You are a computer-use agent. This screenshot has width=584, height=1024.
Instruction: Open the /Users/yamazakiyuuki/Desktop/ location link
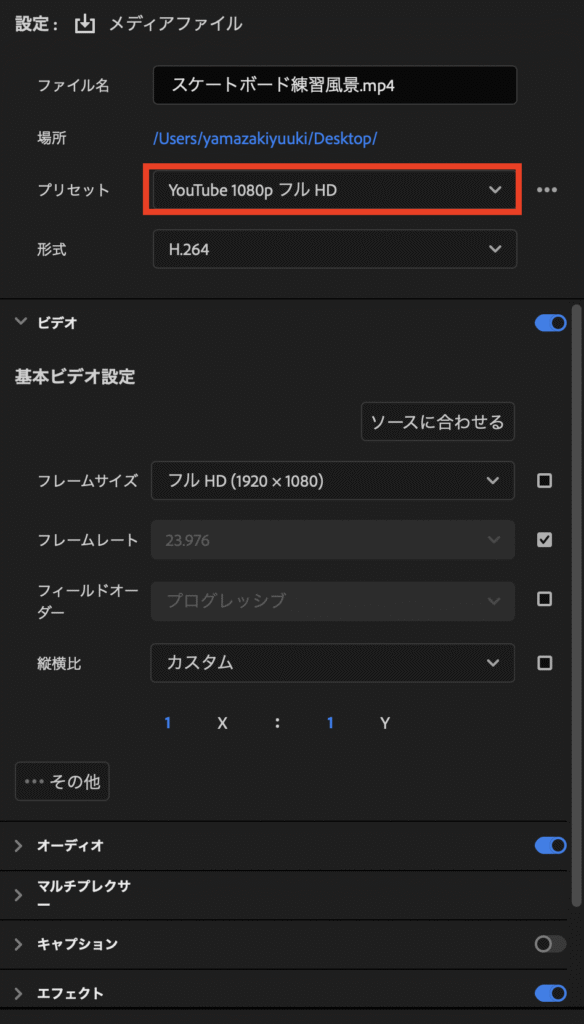pyautogui.click(x=265, y=138)
